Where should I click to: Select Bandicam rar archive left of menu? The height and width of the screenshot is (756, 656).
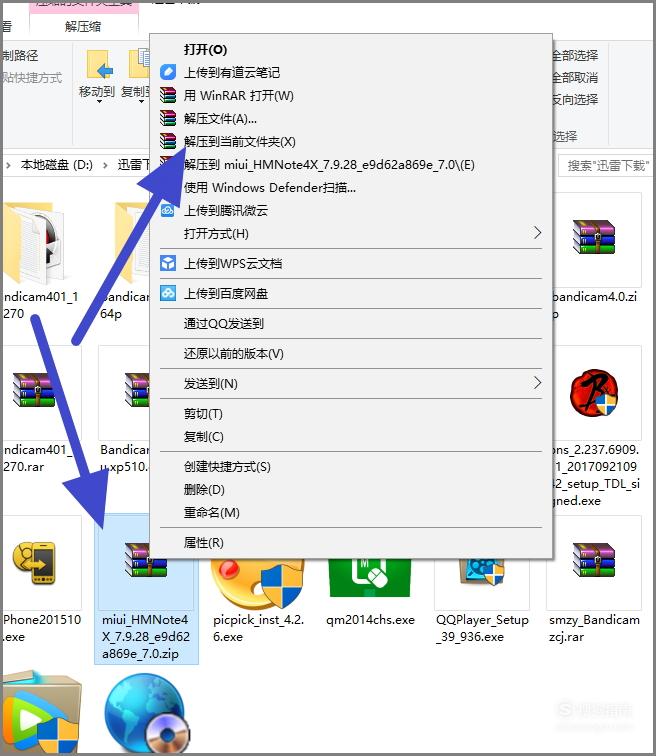click(137, 390)
